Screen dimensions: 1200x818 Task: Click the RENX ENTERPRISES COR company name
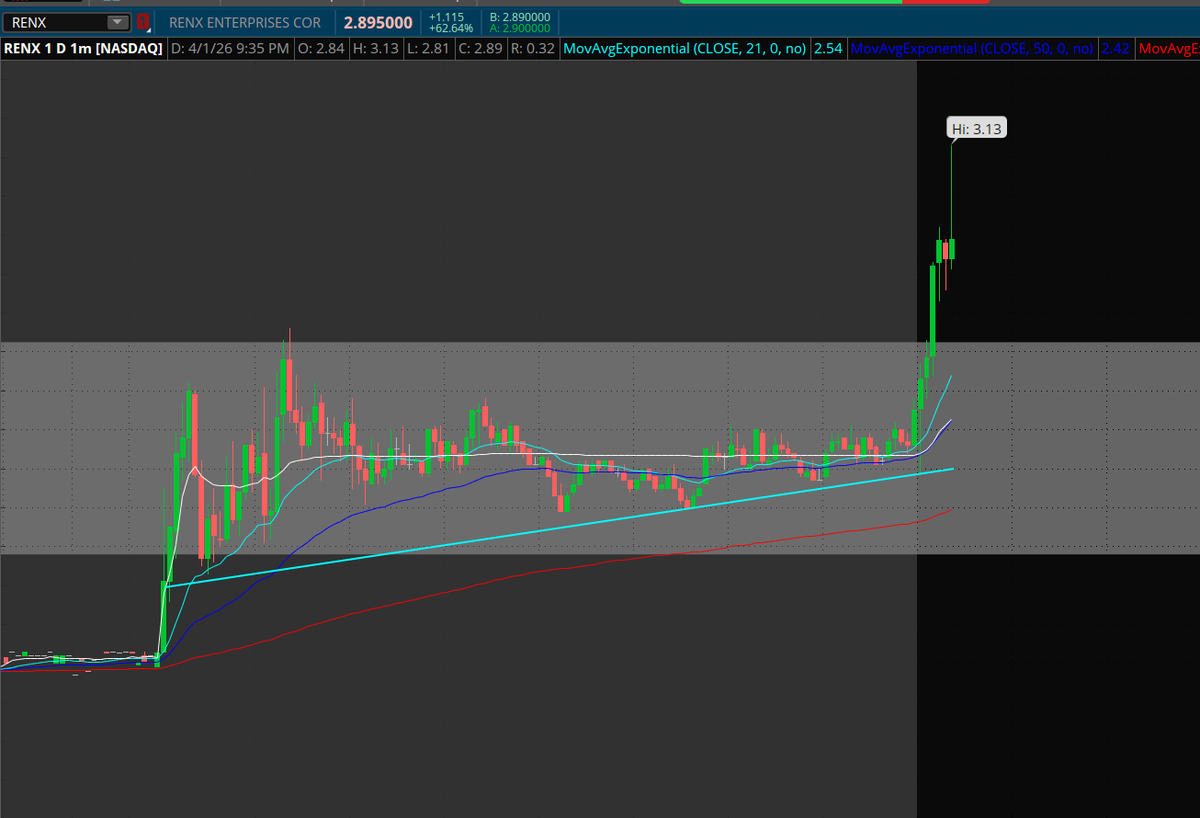245,22
